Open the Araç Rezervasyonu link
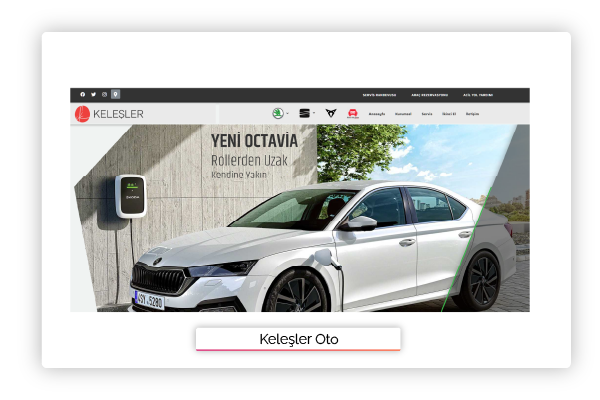Viewport: 600px width, 400px height. click(x=429, y=95)
